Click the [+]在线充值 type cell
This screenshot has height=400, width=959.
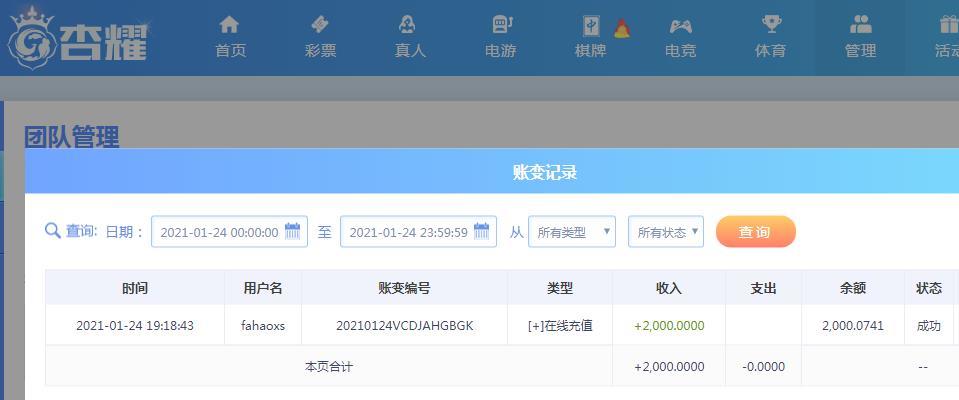[x=560, y=326]
